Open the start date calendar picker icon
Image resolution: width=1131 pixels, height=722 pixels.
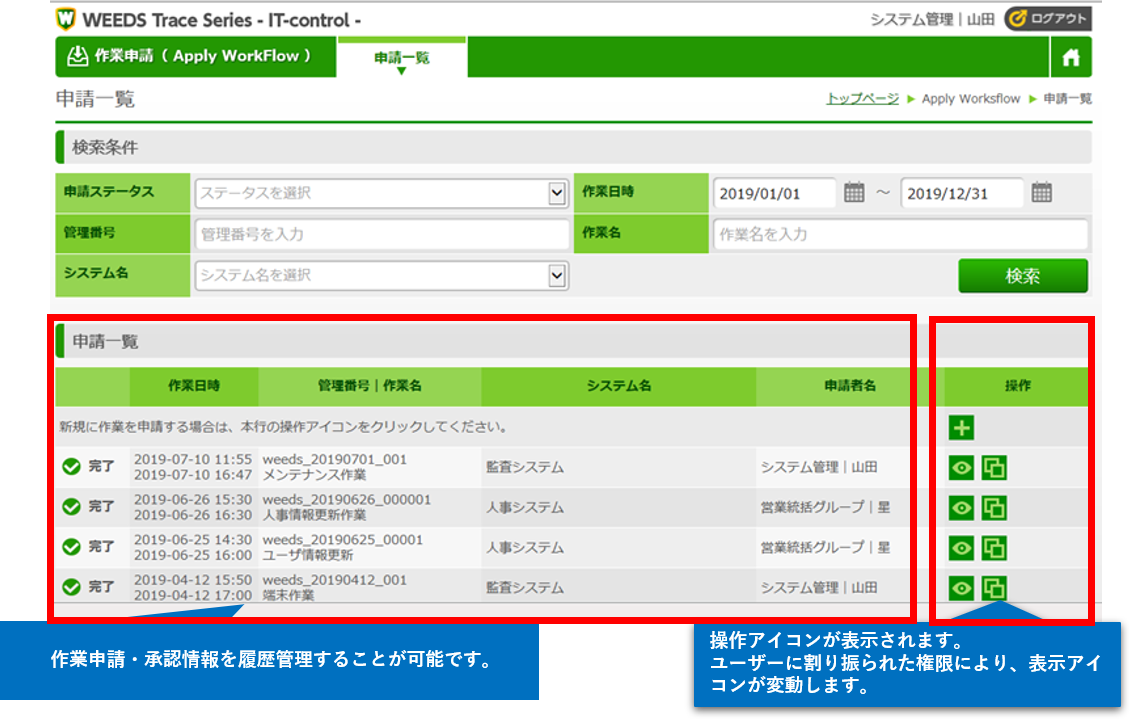[854, 193]
